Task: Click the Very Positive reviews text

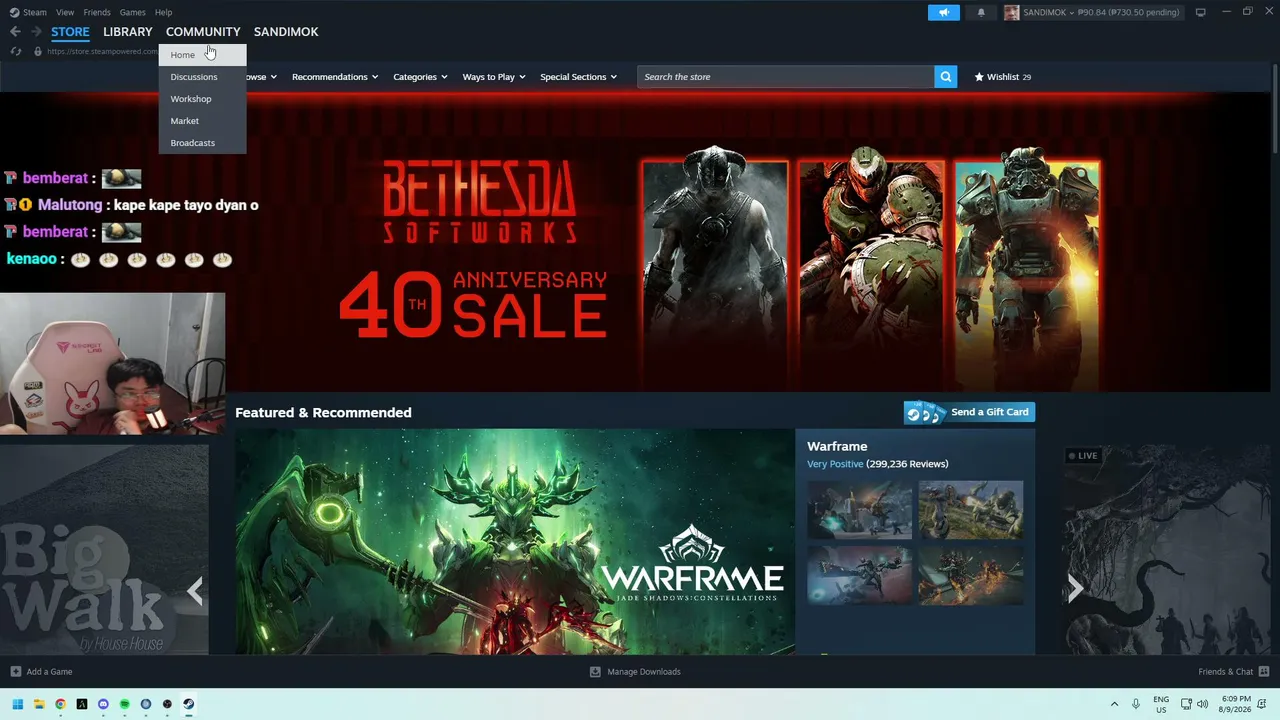Action: 835,464
